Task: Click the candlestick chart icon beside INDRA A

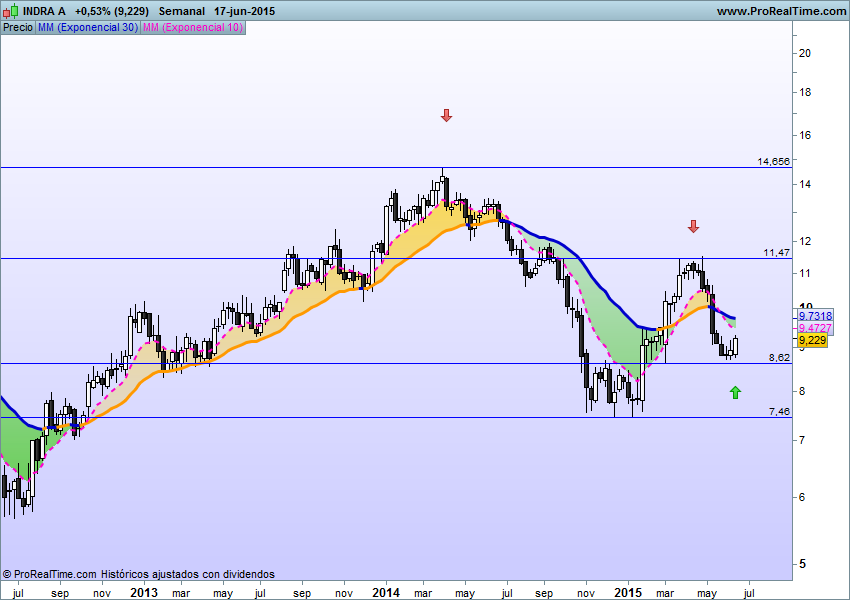Action: tap(11, 10)
